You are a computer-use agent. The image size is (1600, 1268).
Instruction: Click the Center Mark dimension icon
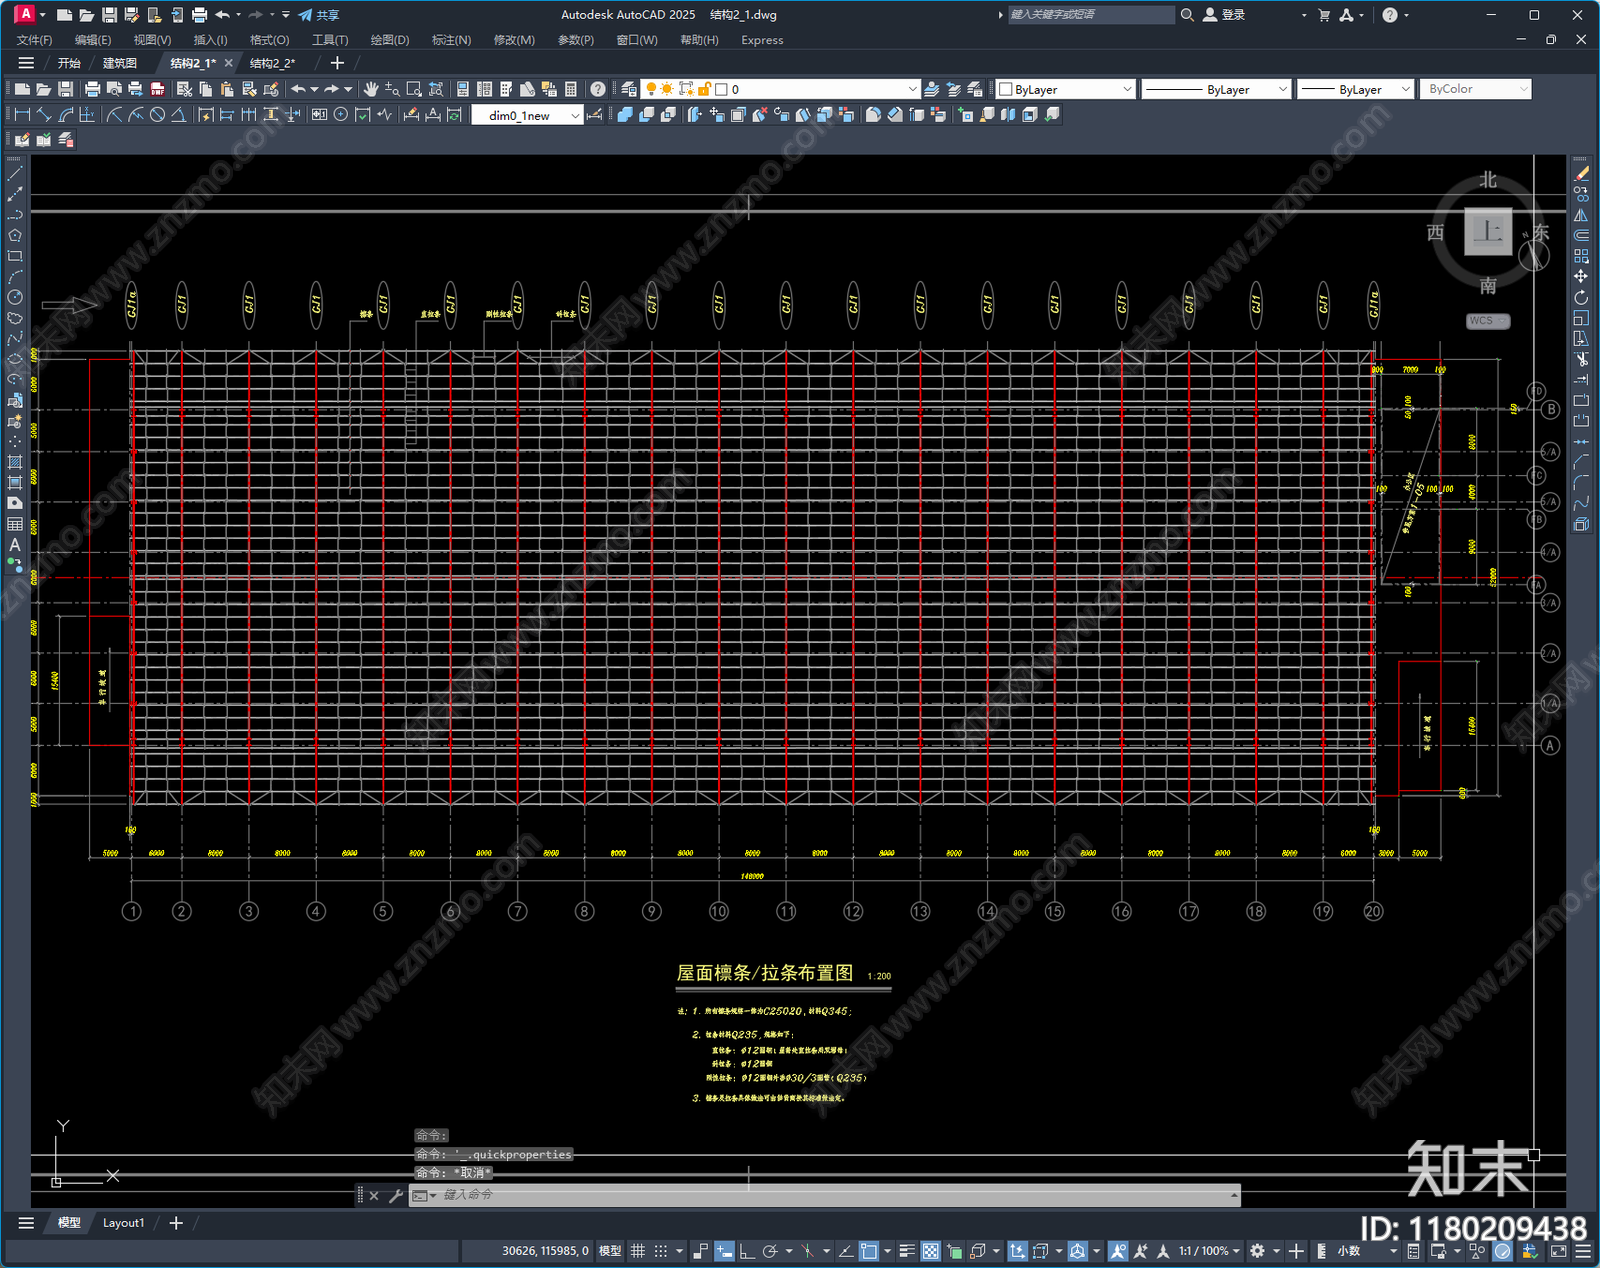coord(340,115)
